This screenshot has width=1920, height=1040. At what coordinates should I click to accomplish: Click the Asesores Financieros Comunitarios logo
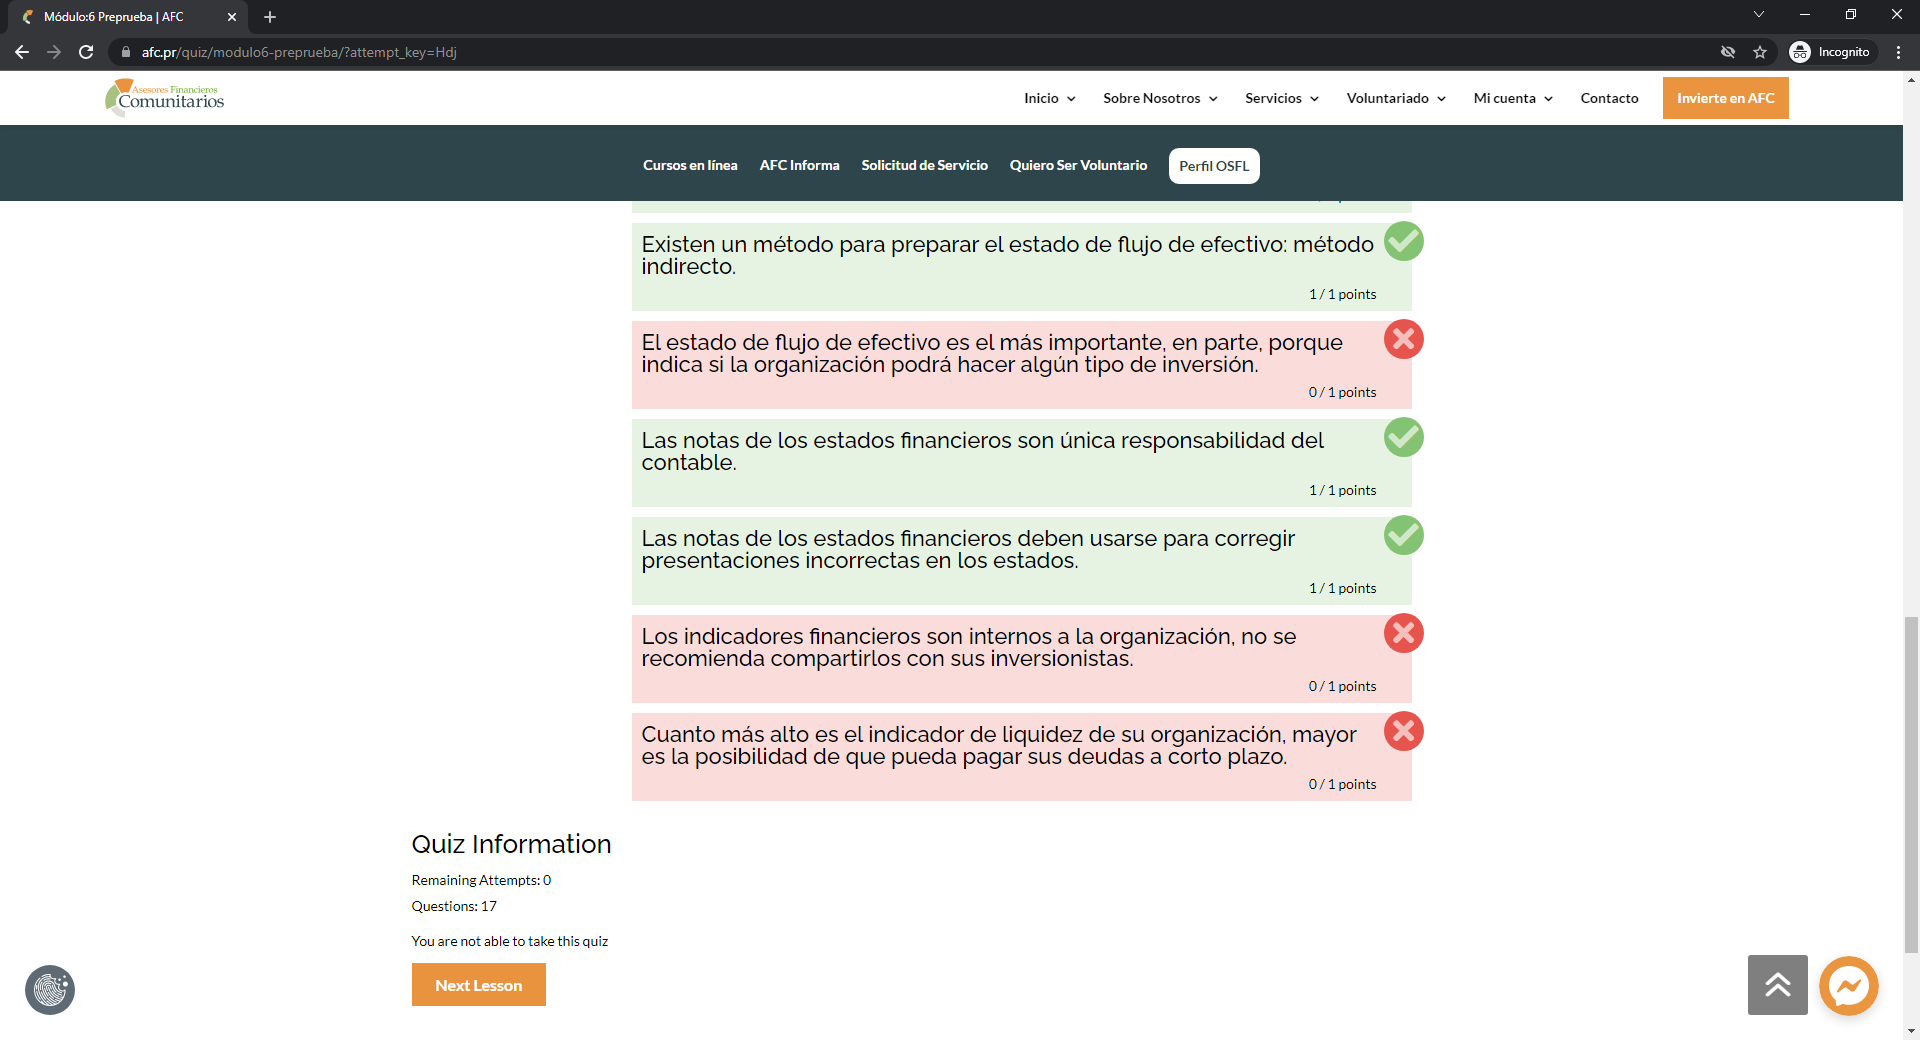click(165, 97)
